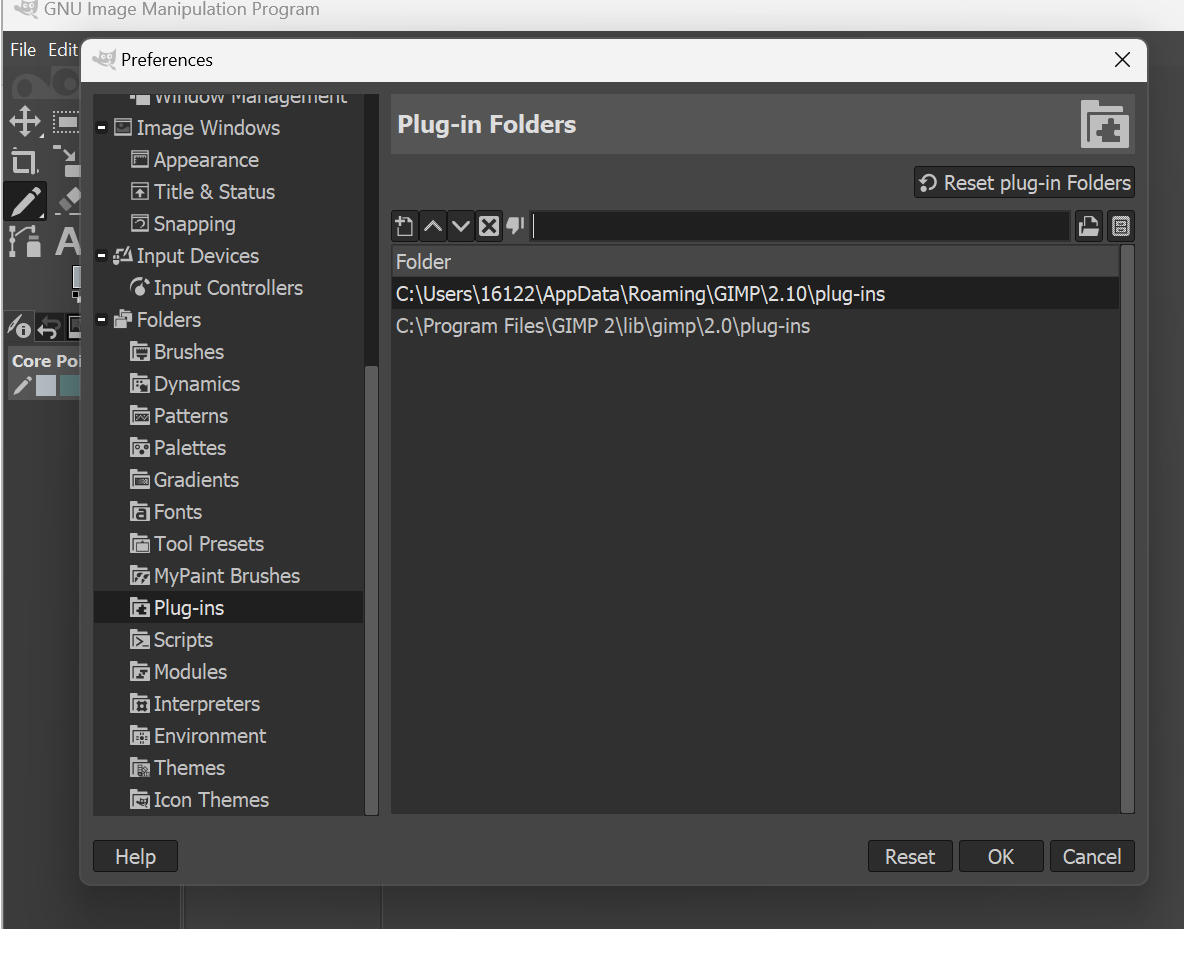1184x966 pixels.
Task: Close the Preferences dialog window
Action: 1122,60
